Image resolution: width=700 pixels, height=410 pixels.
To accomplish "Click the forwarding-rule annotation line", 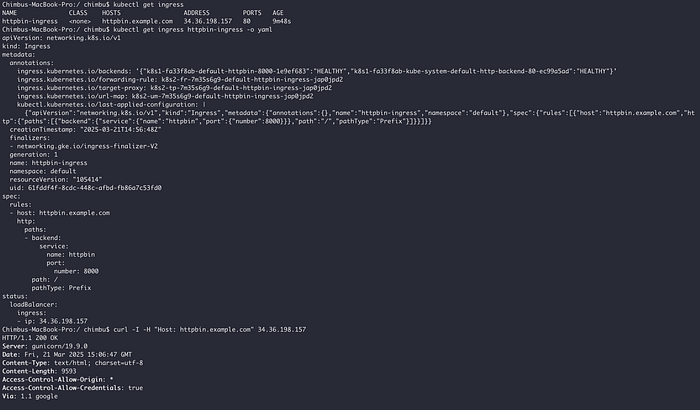I will [180, 79].
